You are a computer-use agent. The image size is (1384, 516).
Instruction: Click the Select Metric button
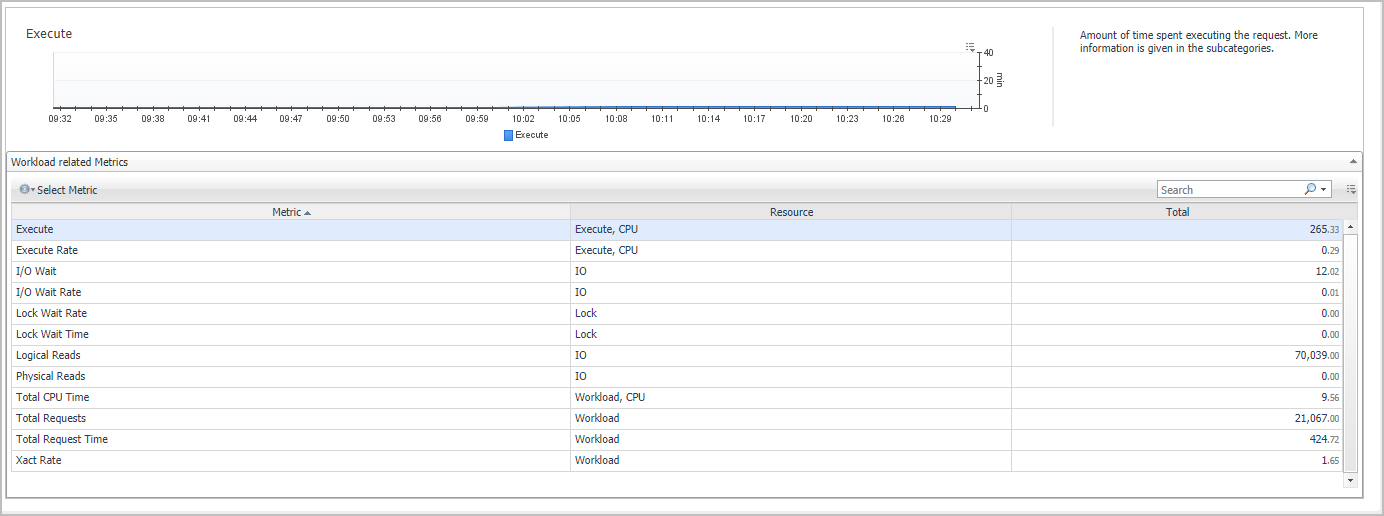pos(67,190)
